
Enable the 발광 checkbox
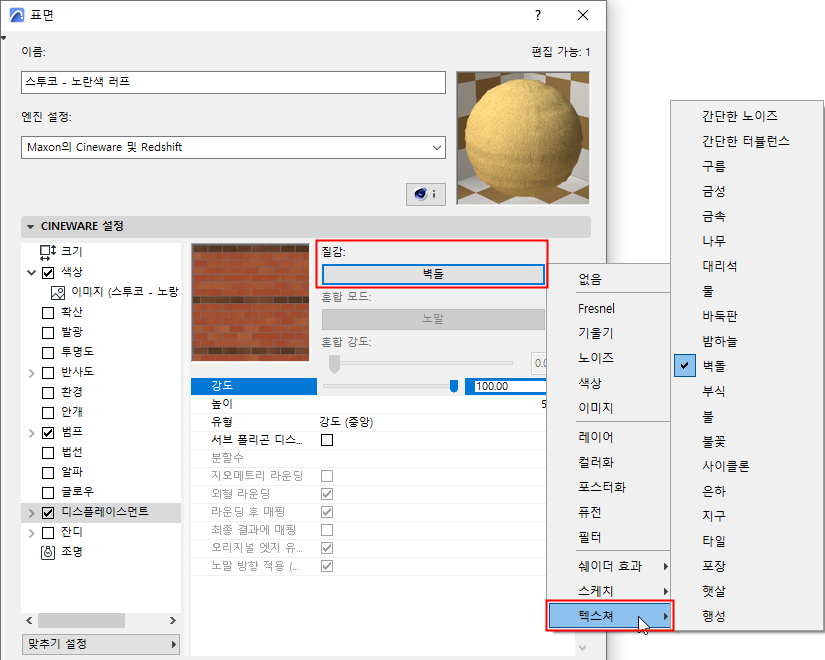(48, 333)
